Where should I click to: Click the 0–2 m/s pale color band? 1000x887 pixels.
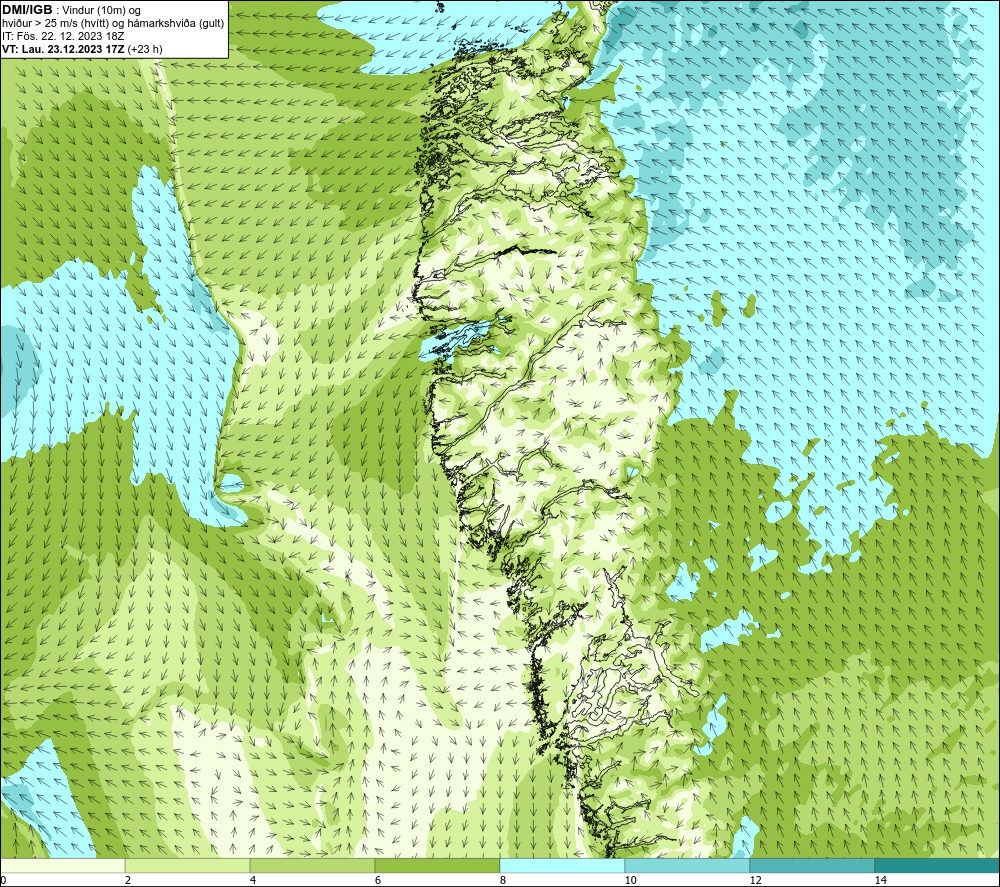tap(62, 865)
